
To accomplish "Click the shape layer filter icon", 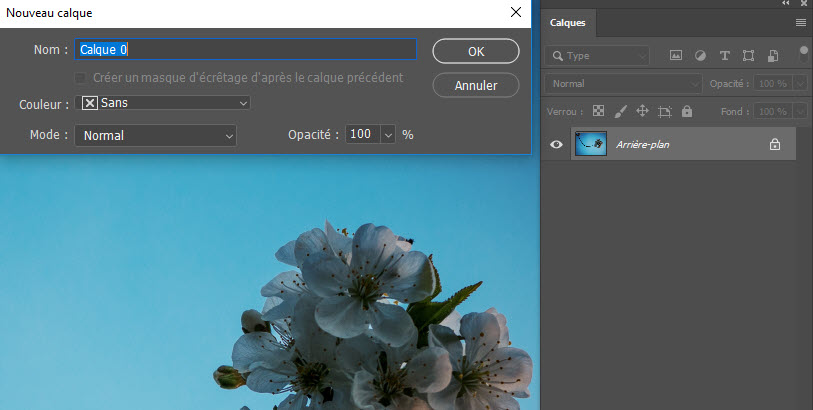I will (x=748, y=55).
